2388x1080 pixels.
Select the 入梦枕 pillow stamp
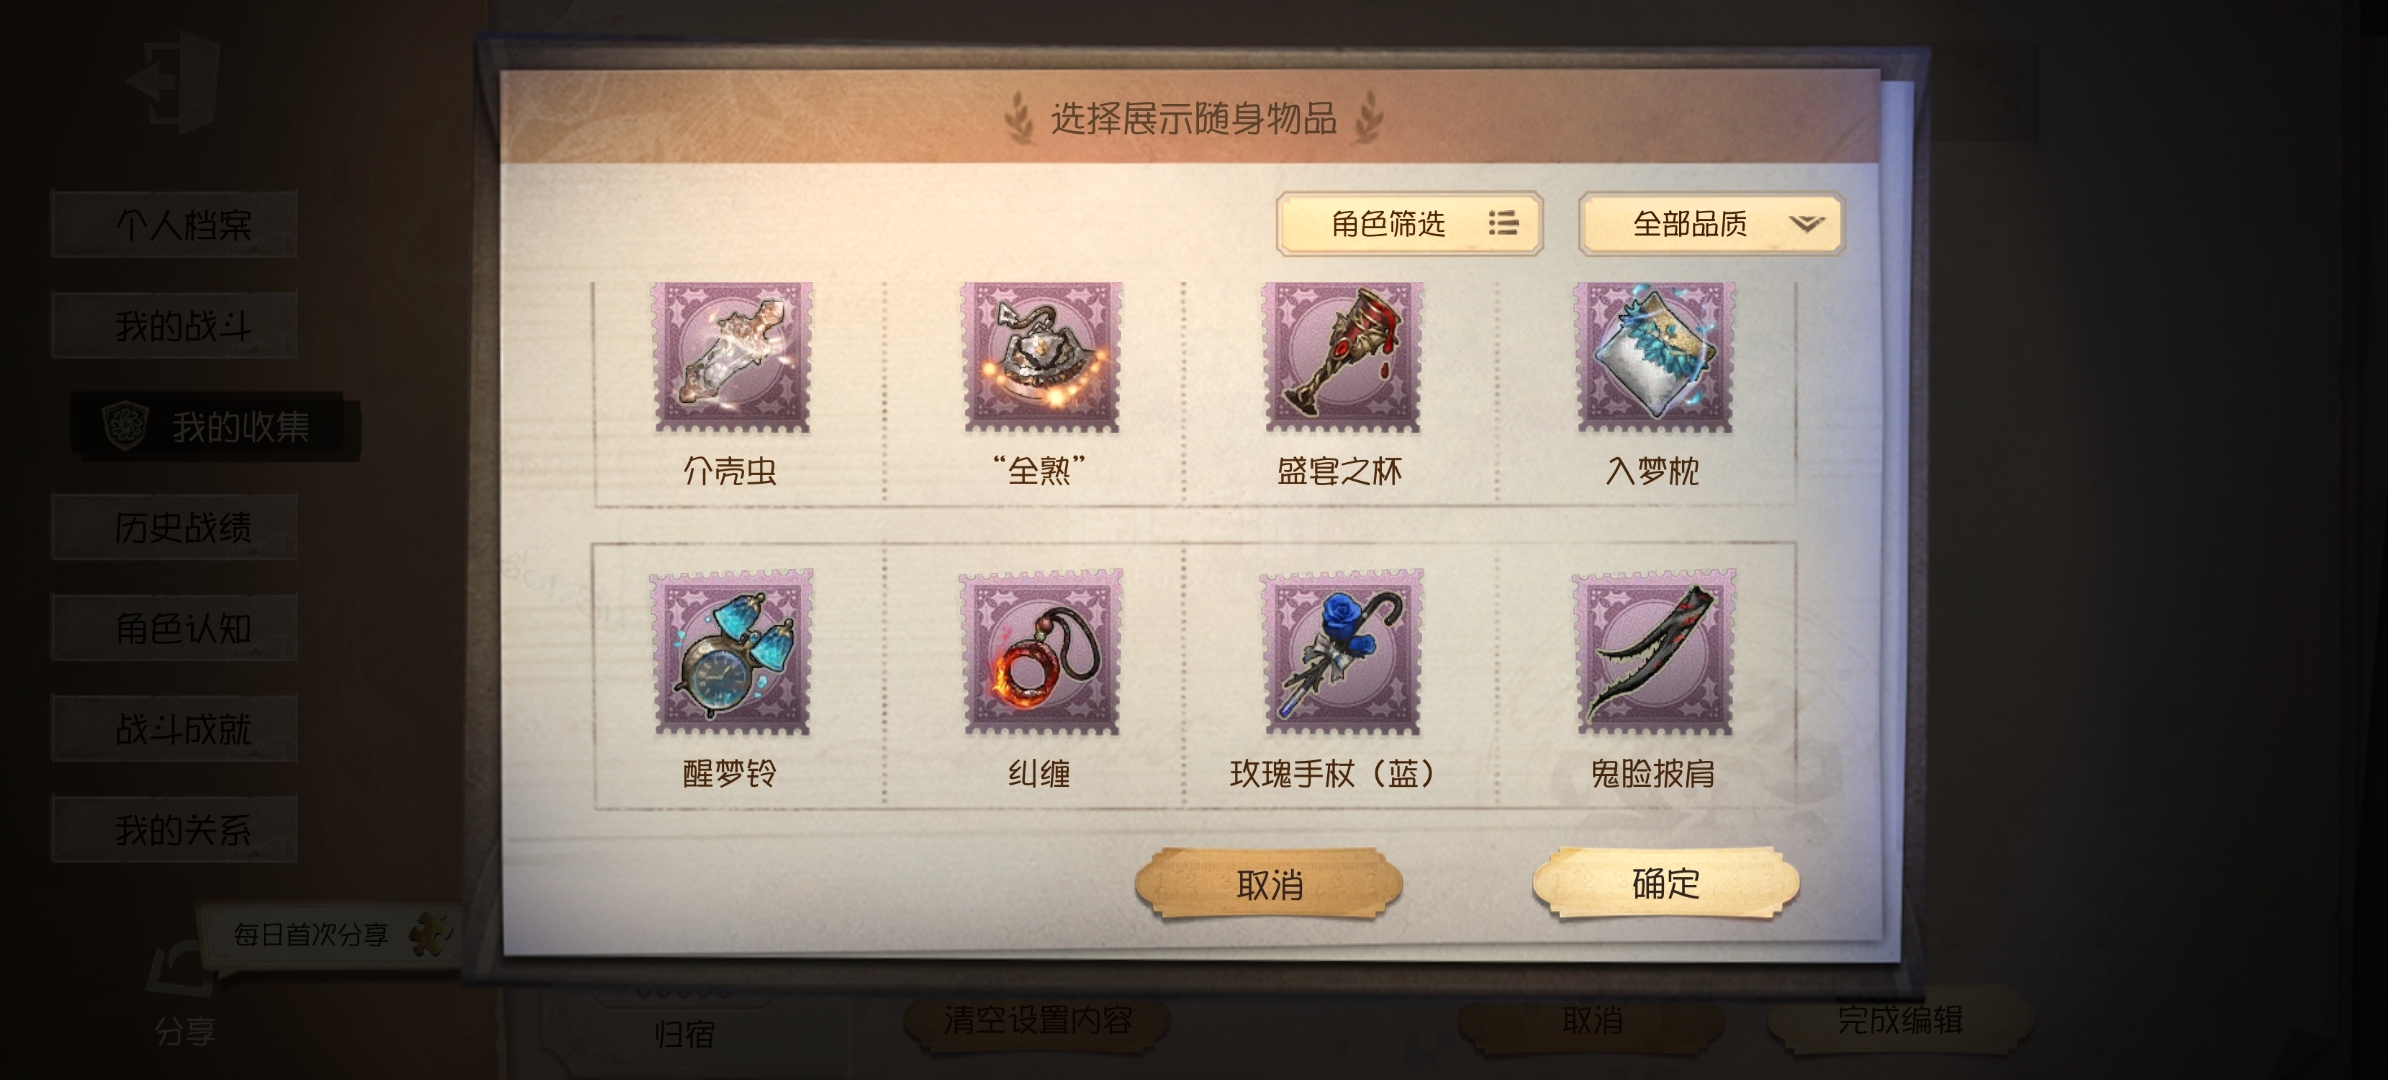pos(1654,357)
